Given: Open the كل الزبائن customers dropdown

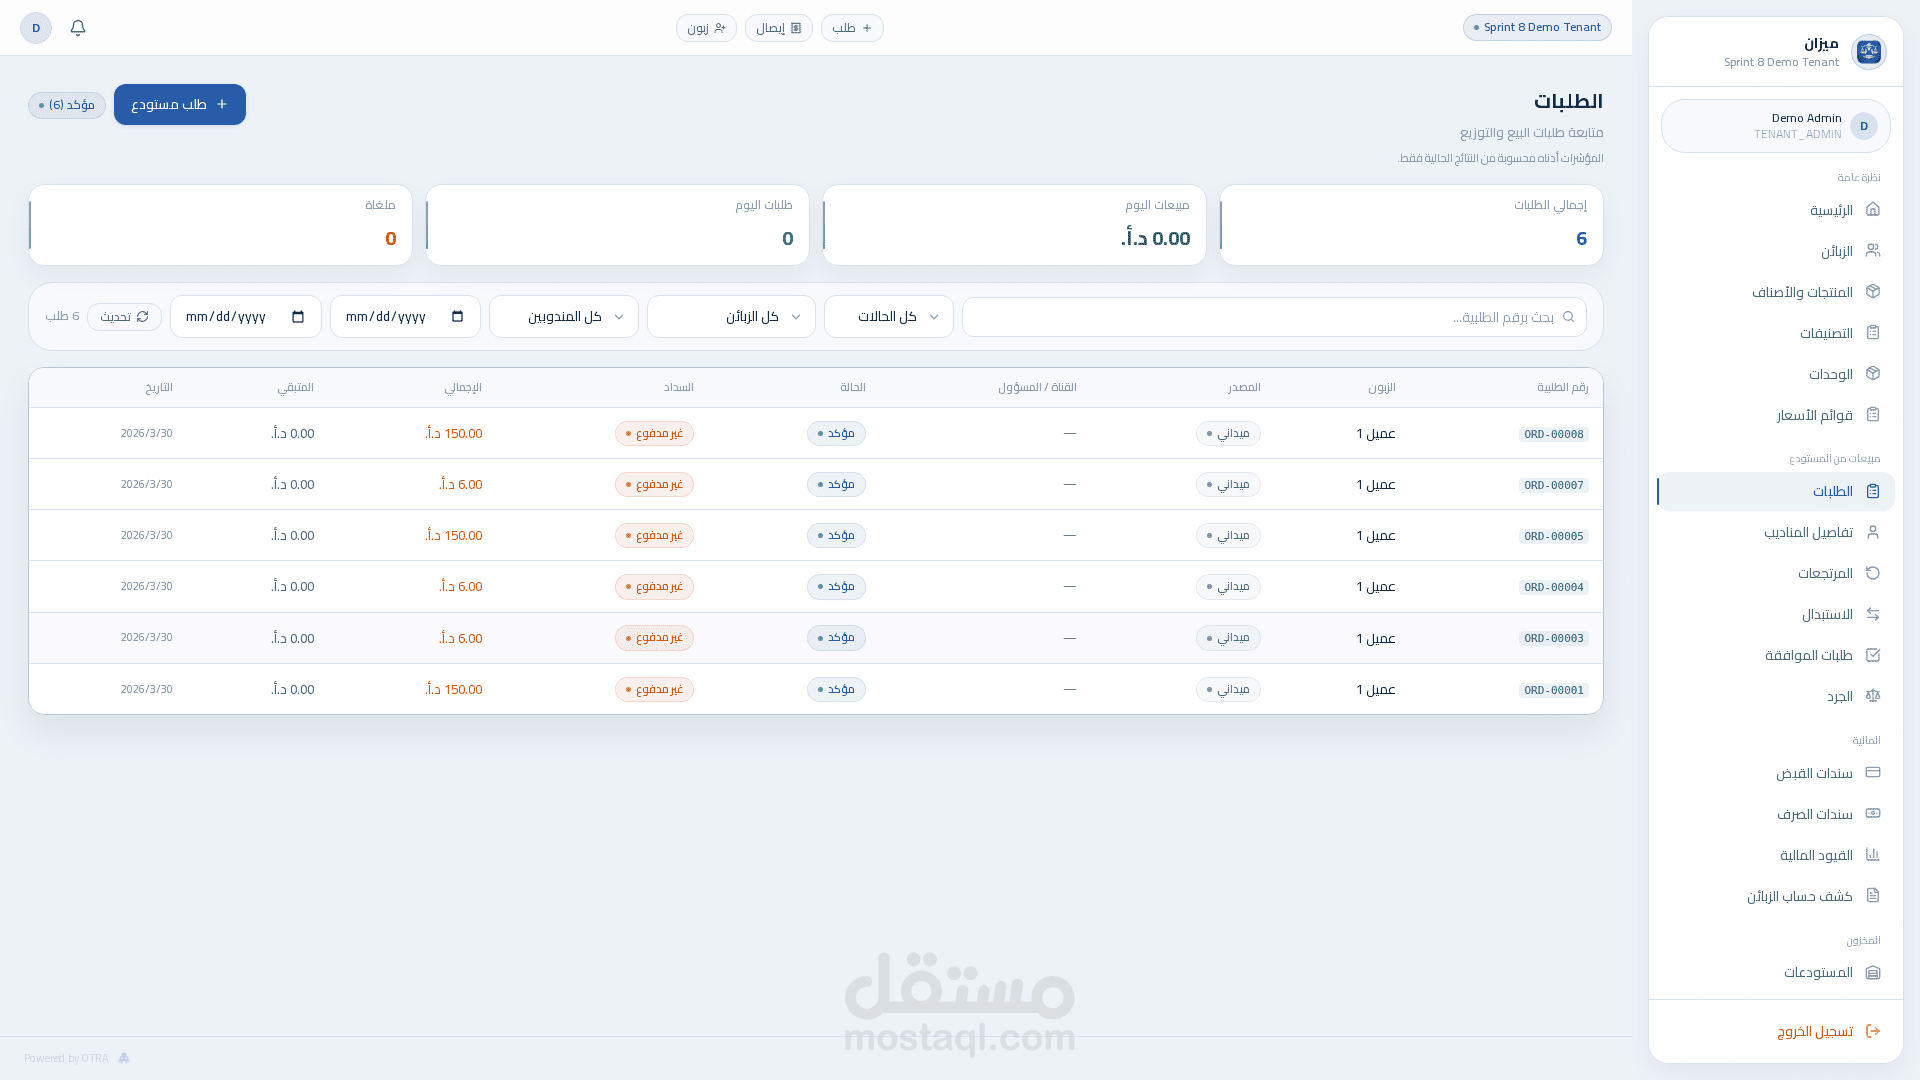Looking at the screenshot, I should tap(731, 317).
